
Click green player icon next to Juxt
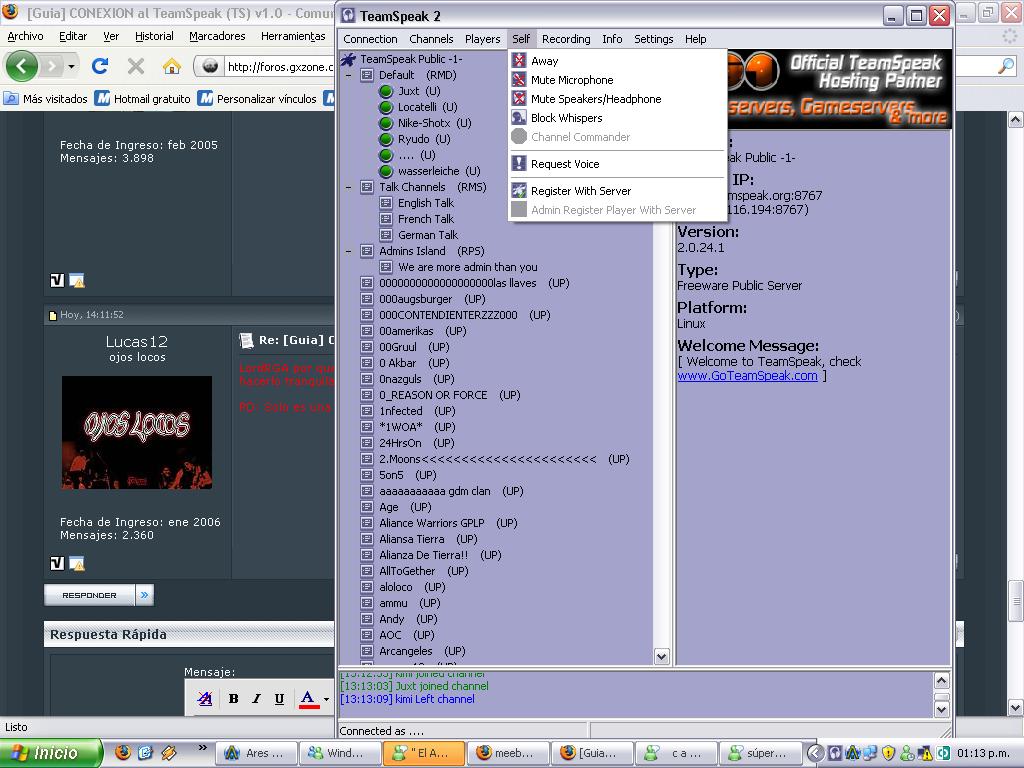(x=386, y=91)
